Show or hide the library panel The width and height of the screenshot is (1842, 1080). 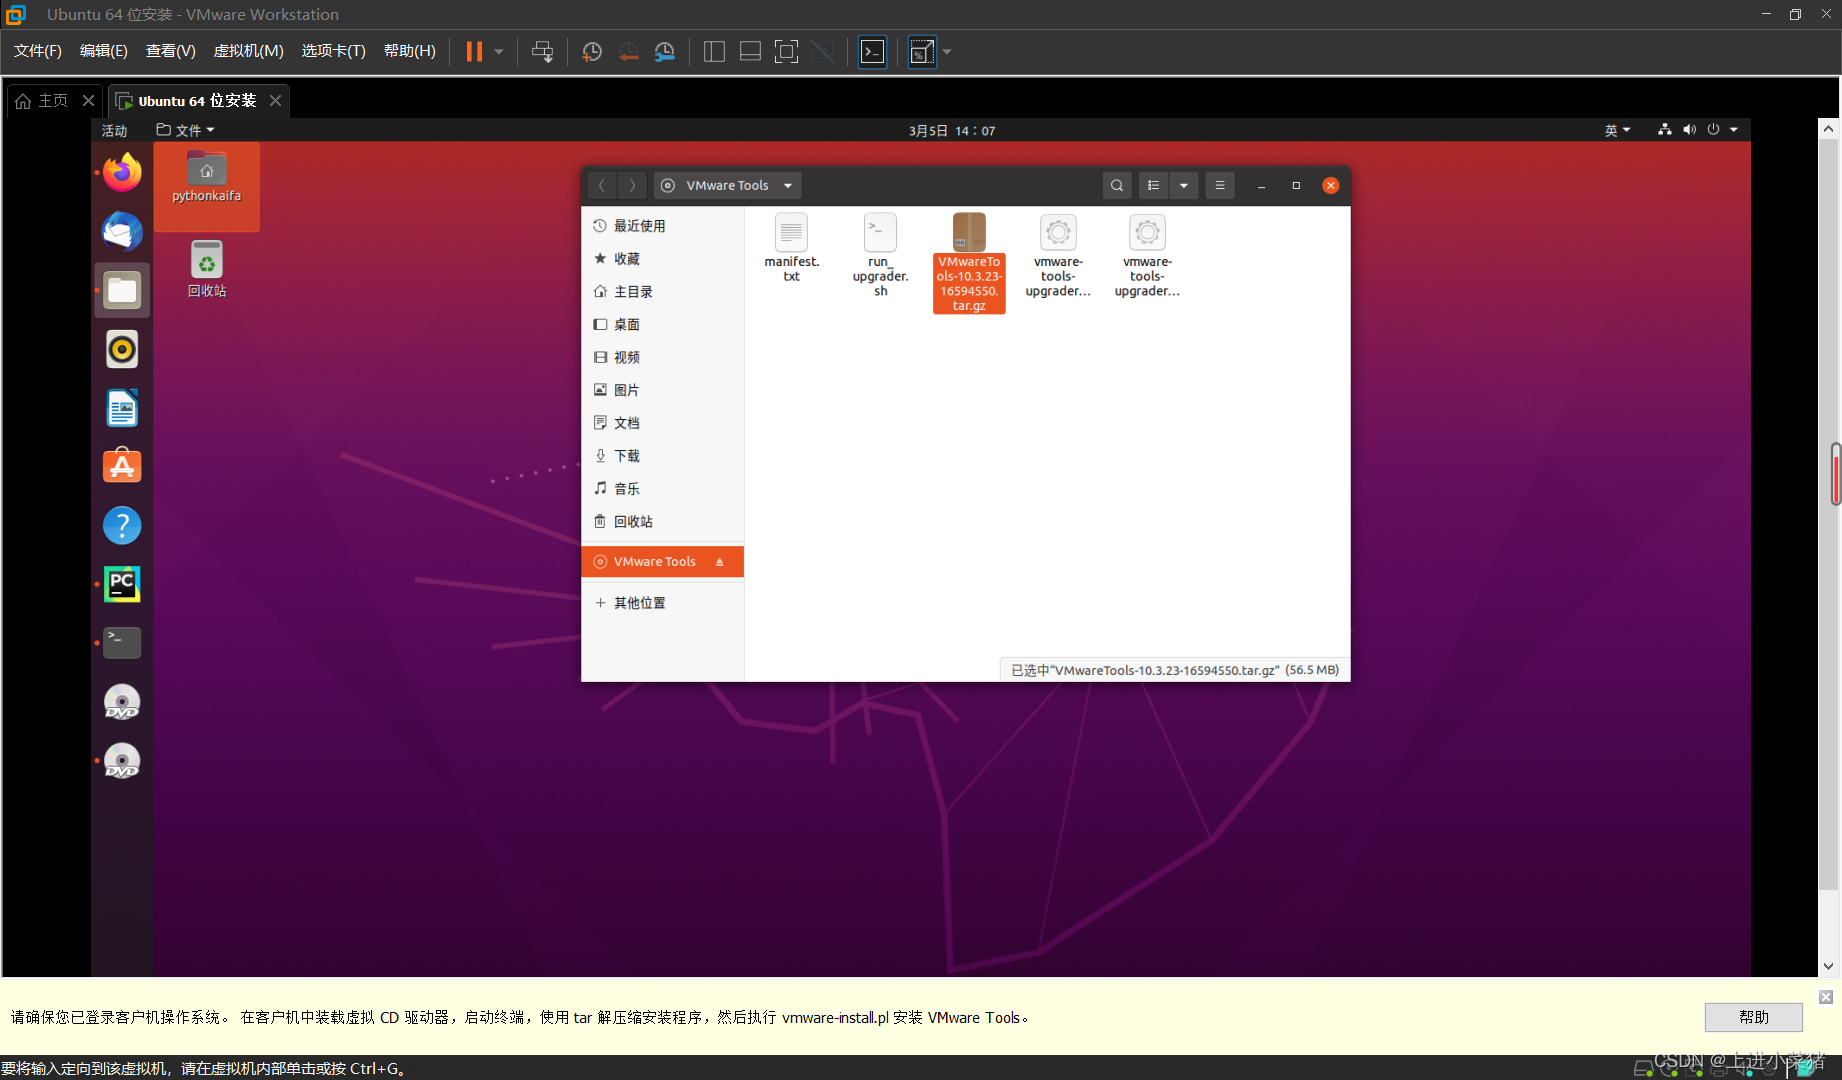point(714,51)
